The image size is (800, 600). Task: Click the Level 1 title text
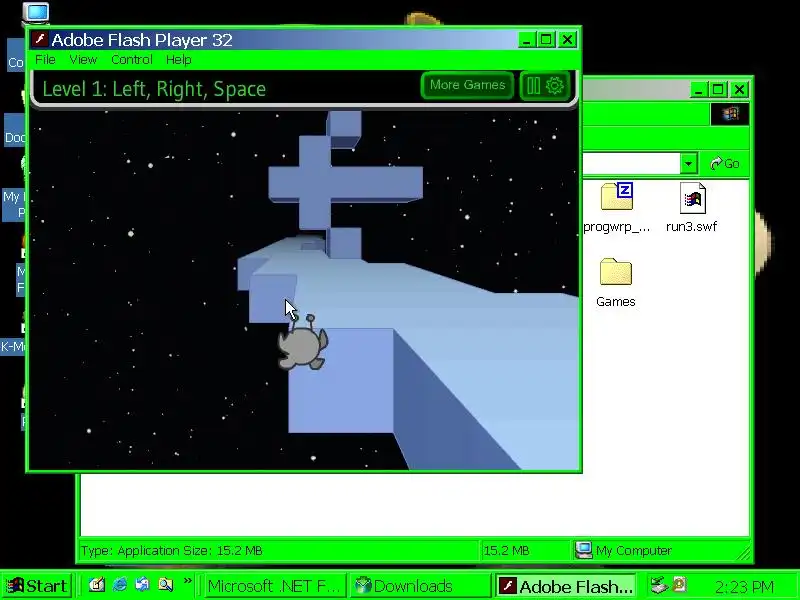pos(154,89)
